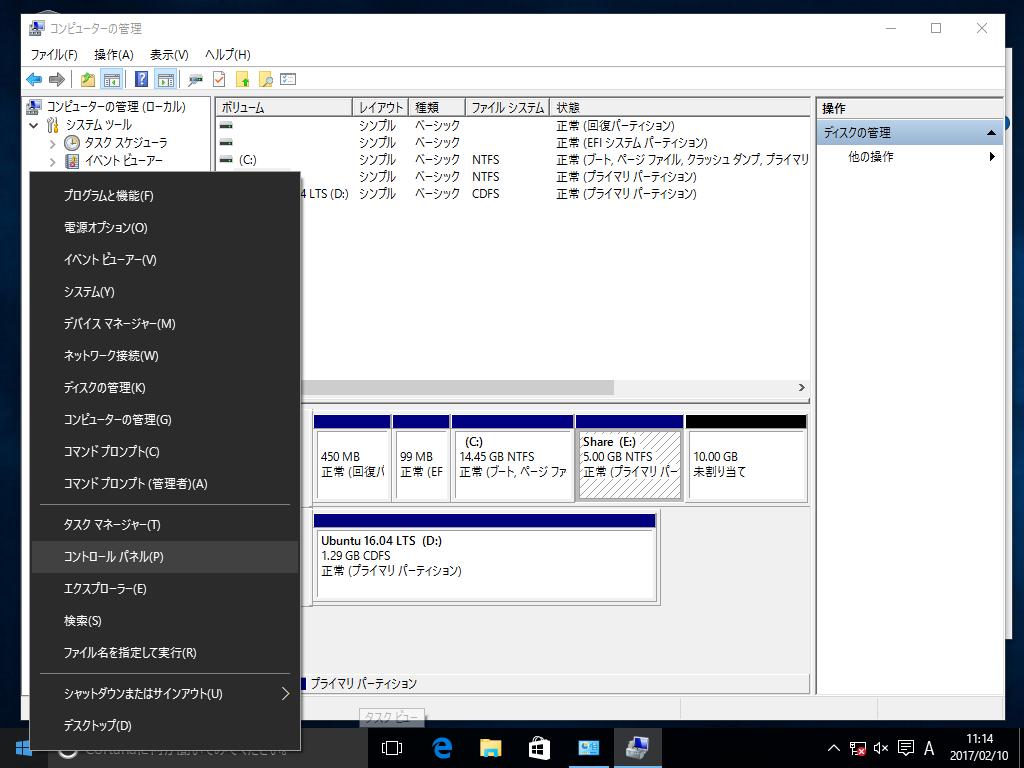Click the blue Back arrow in the toolbar

[x=34, y=80]
